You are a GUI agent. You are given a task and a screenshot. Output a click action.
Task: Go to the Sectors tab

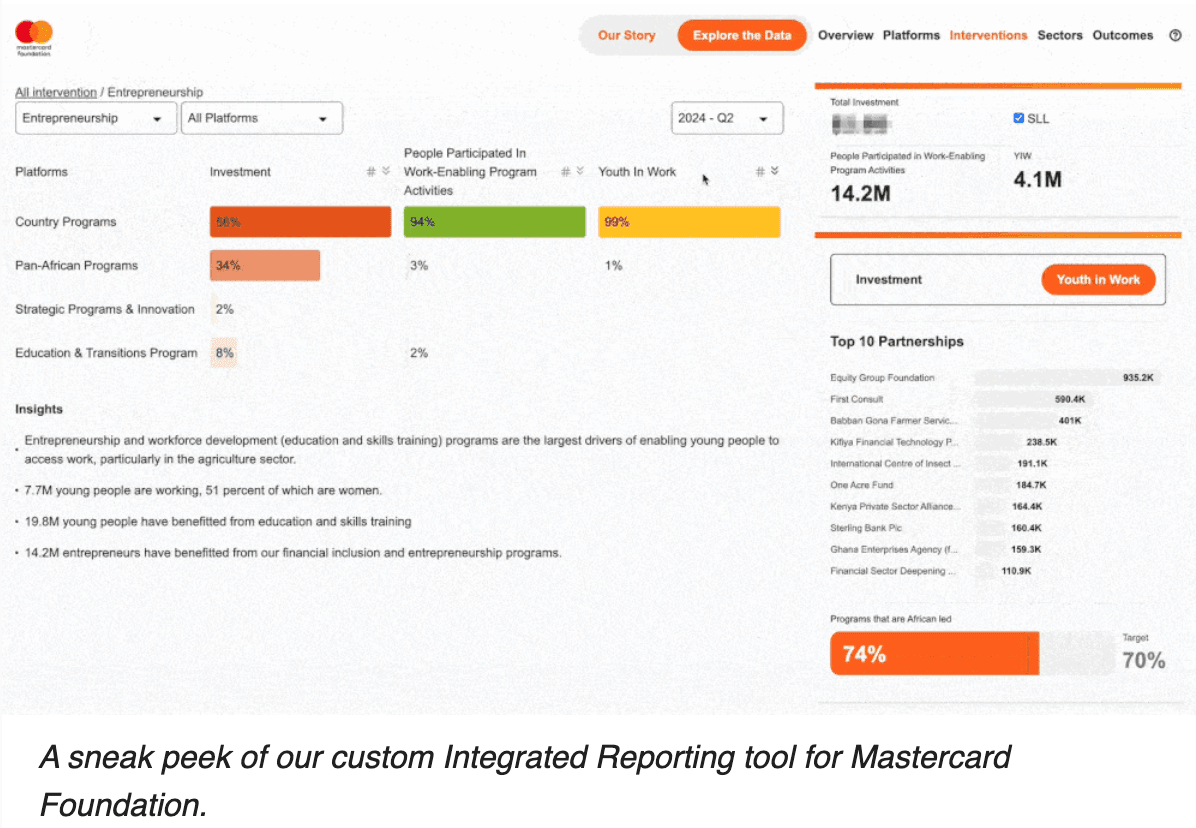[x=1060, y=35]
